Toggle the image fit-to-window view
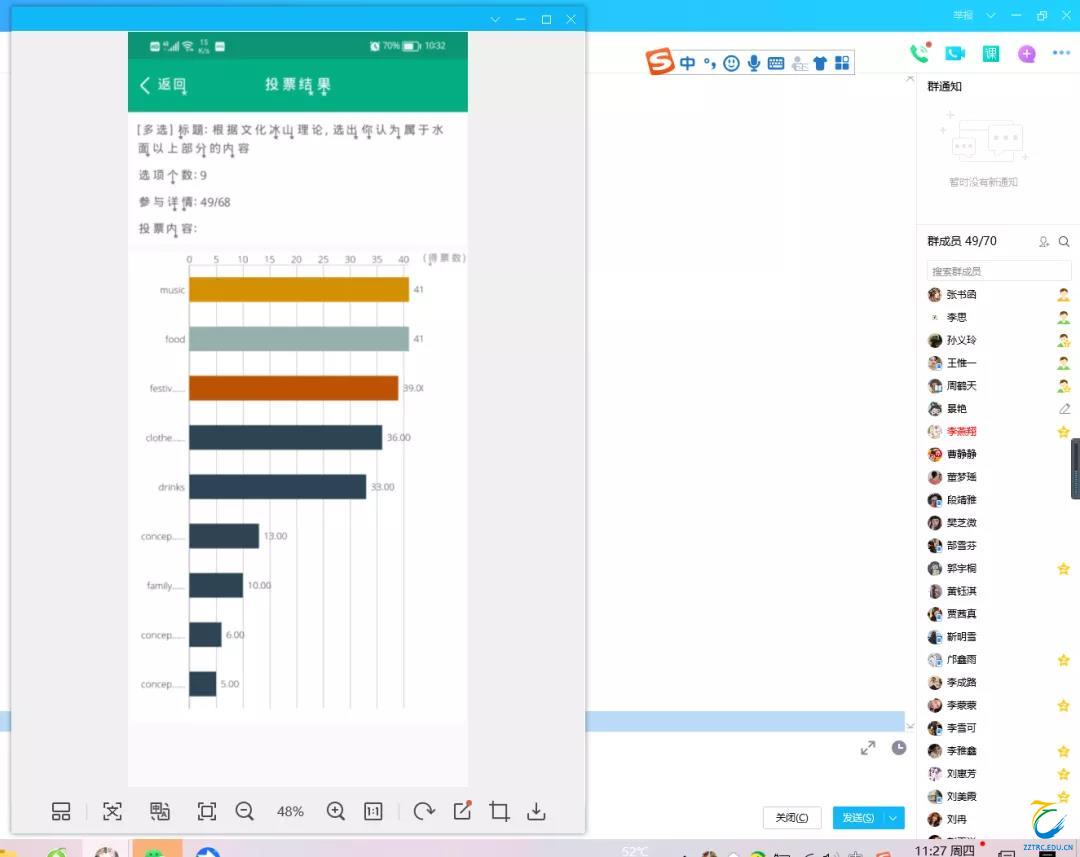Screen dimensions: 1080x857 207,811
